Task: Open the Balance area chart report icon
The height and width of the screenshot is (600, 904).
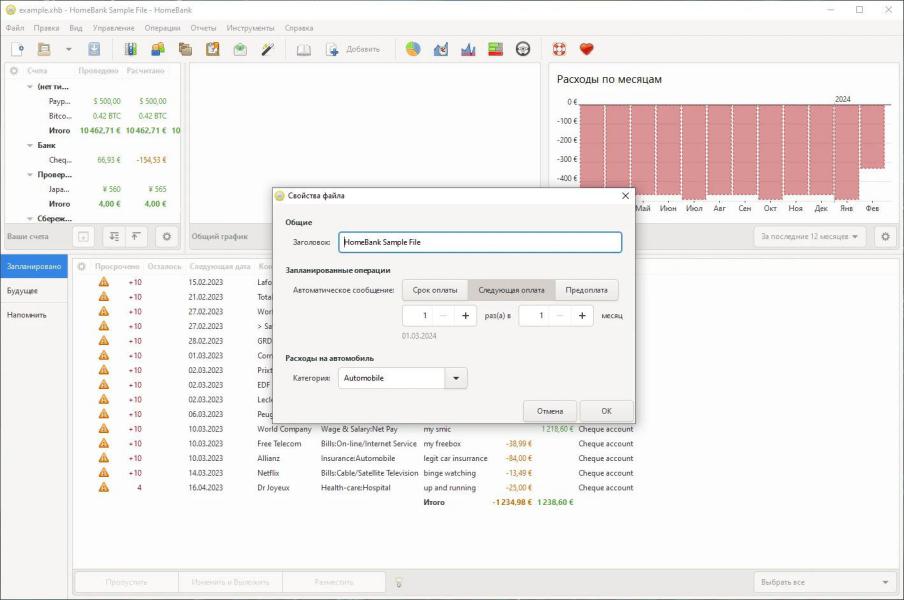Action: coord(468,50)
